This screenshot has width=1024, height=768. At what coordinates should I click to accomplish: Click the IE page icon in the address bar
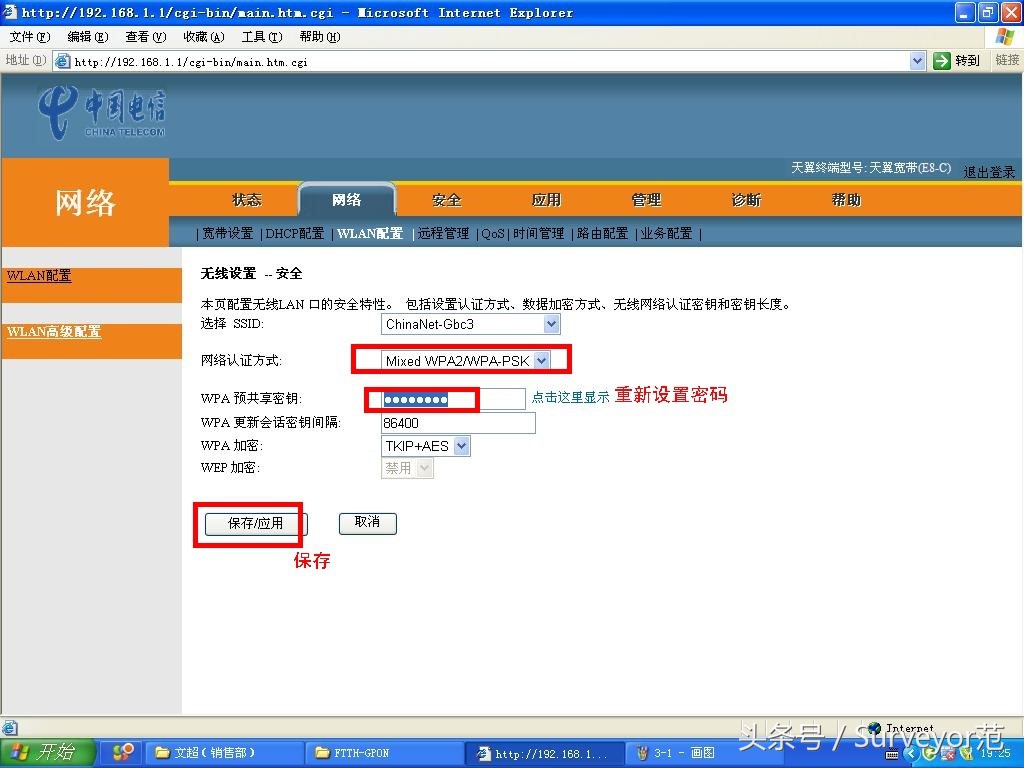point(60,60)
